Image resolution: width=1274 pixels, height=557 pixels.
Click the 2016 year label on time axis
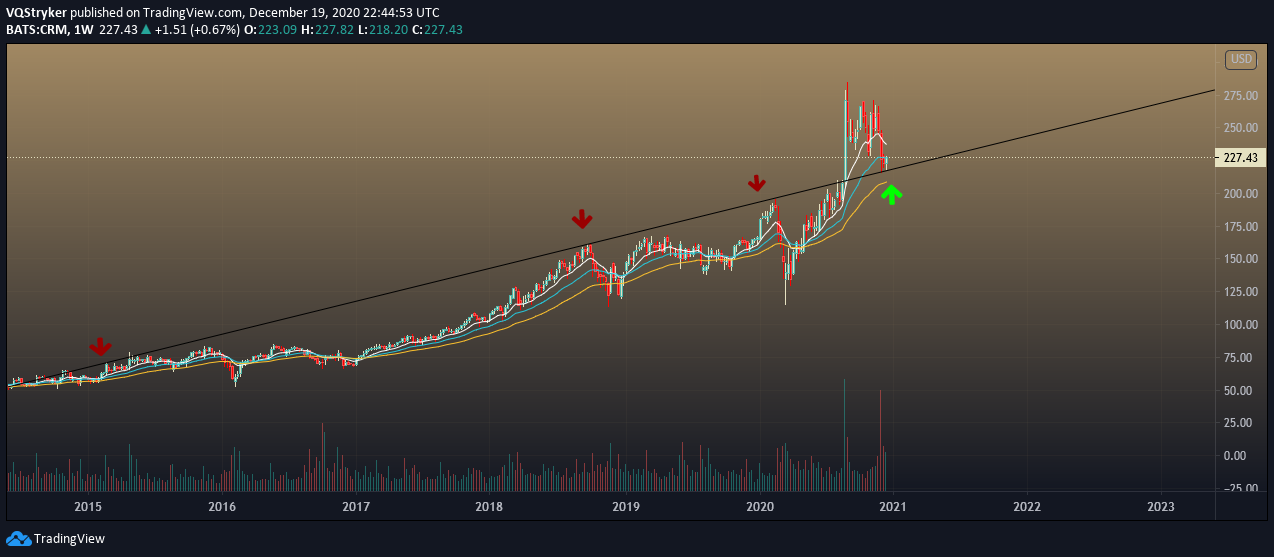tap(222, 507)
